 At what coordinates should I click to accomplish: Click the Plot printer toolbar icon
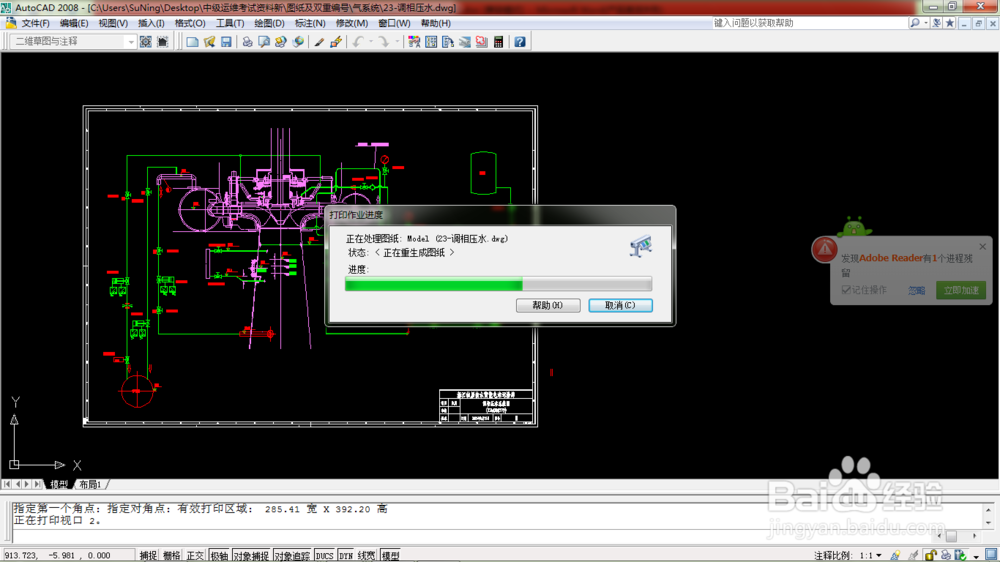(247, 42)
